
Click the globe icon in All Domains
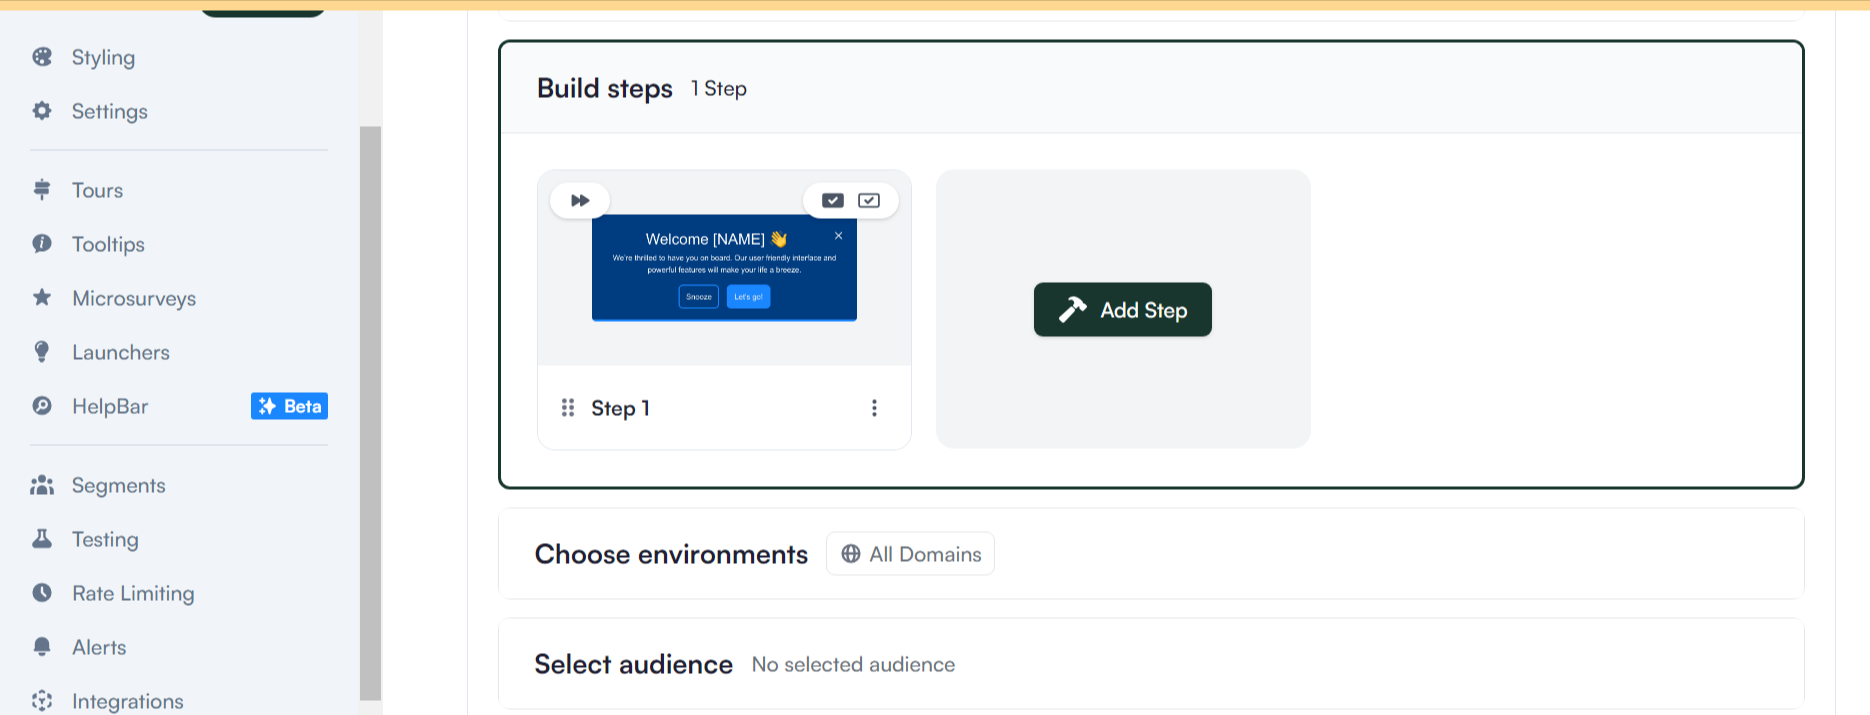851,554
